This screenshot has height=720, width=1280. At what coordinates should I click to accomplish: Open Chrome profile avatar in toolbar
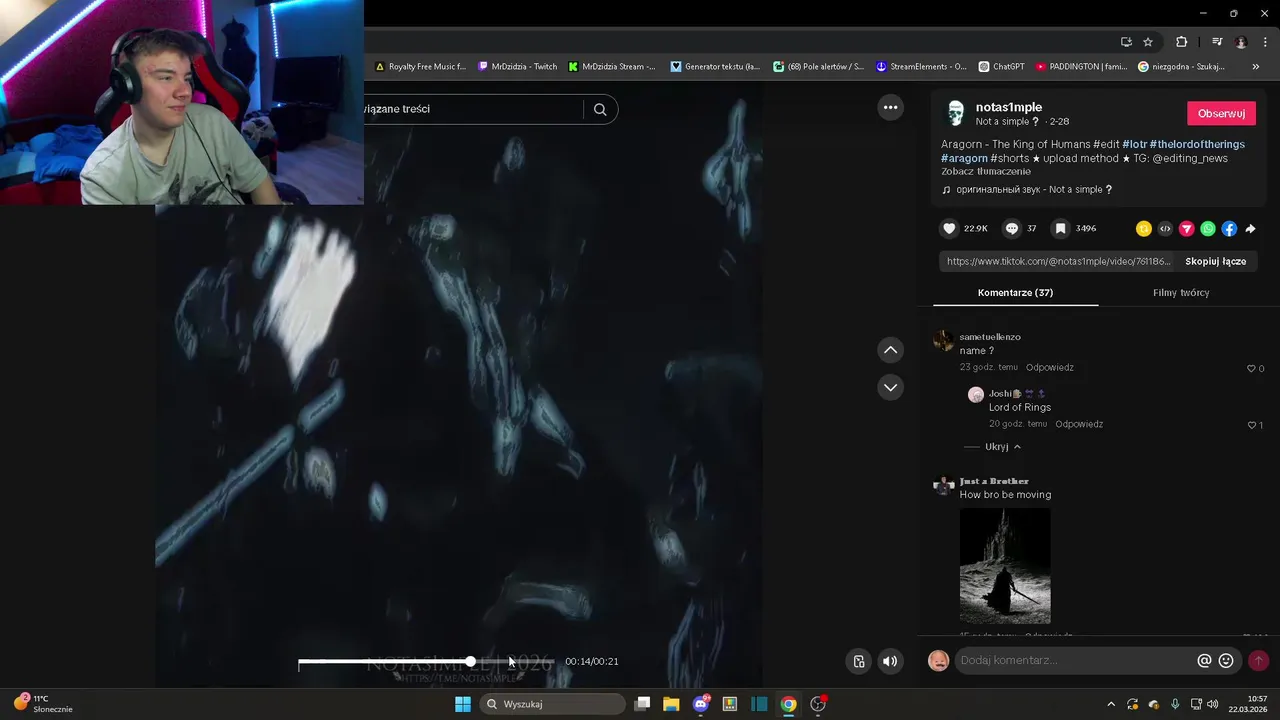(x=1241, y=42)
